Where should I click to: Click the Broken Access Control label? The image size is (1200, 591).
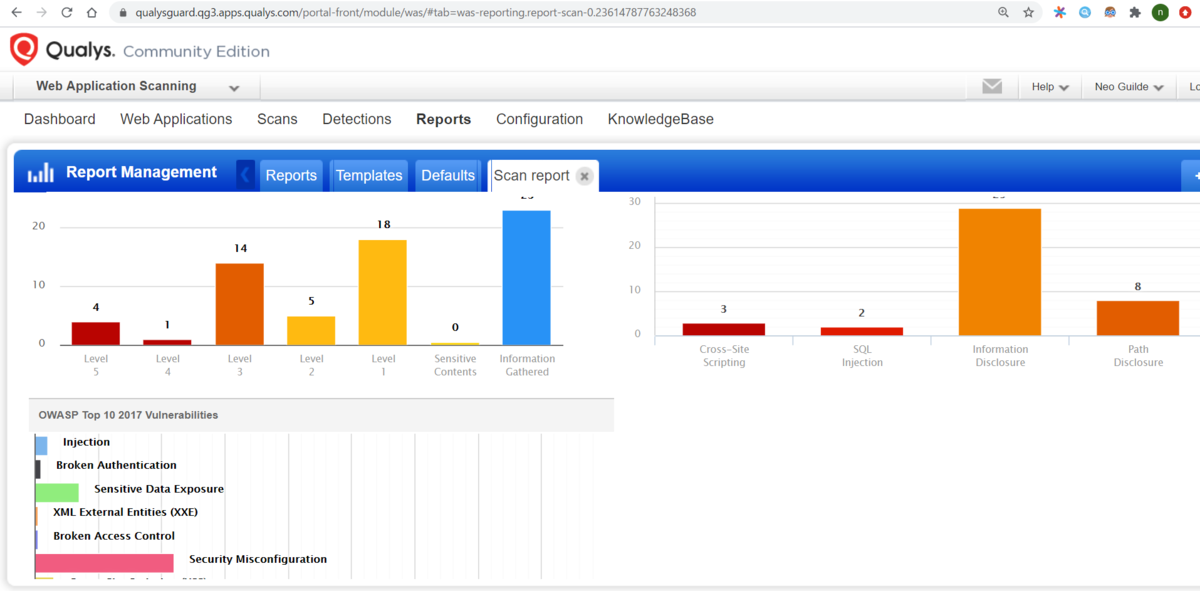tap(114, 536)
